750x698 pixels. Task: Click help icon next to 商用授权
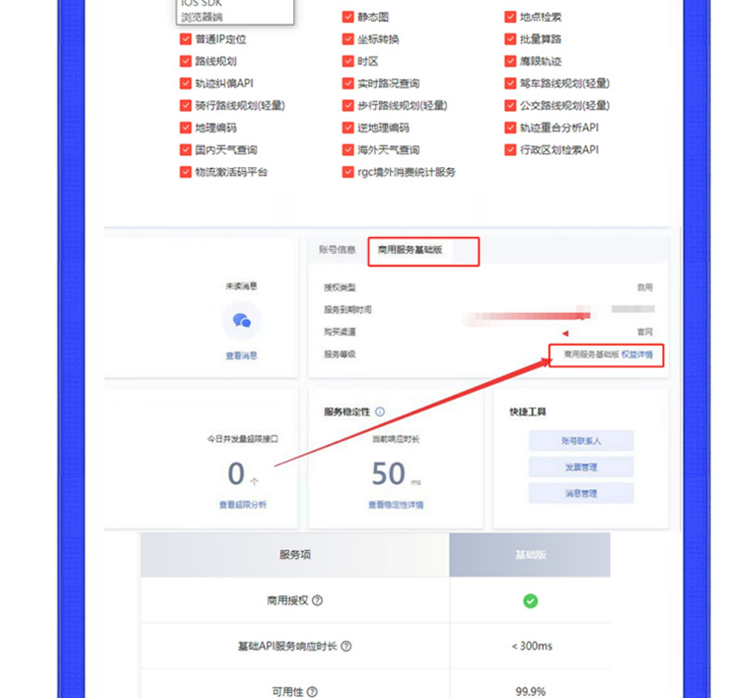[317, 601]
